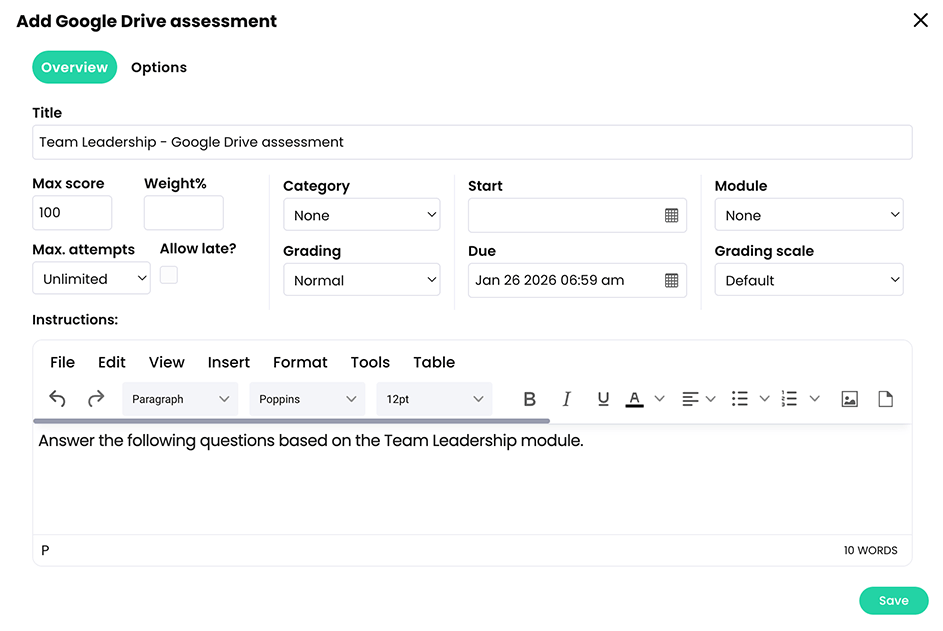Undo the last edit in instructions

pos(57,398)
